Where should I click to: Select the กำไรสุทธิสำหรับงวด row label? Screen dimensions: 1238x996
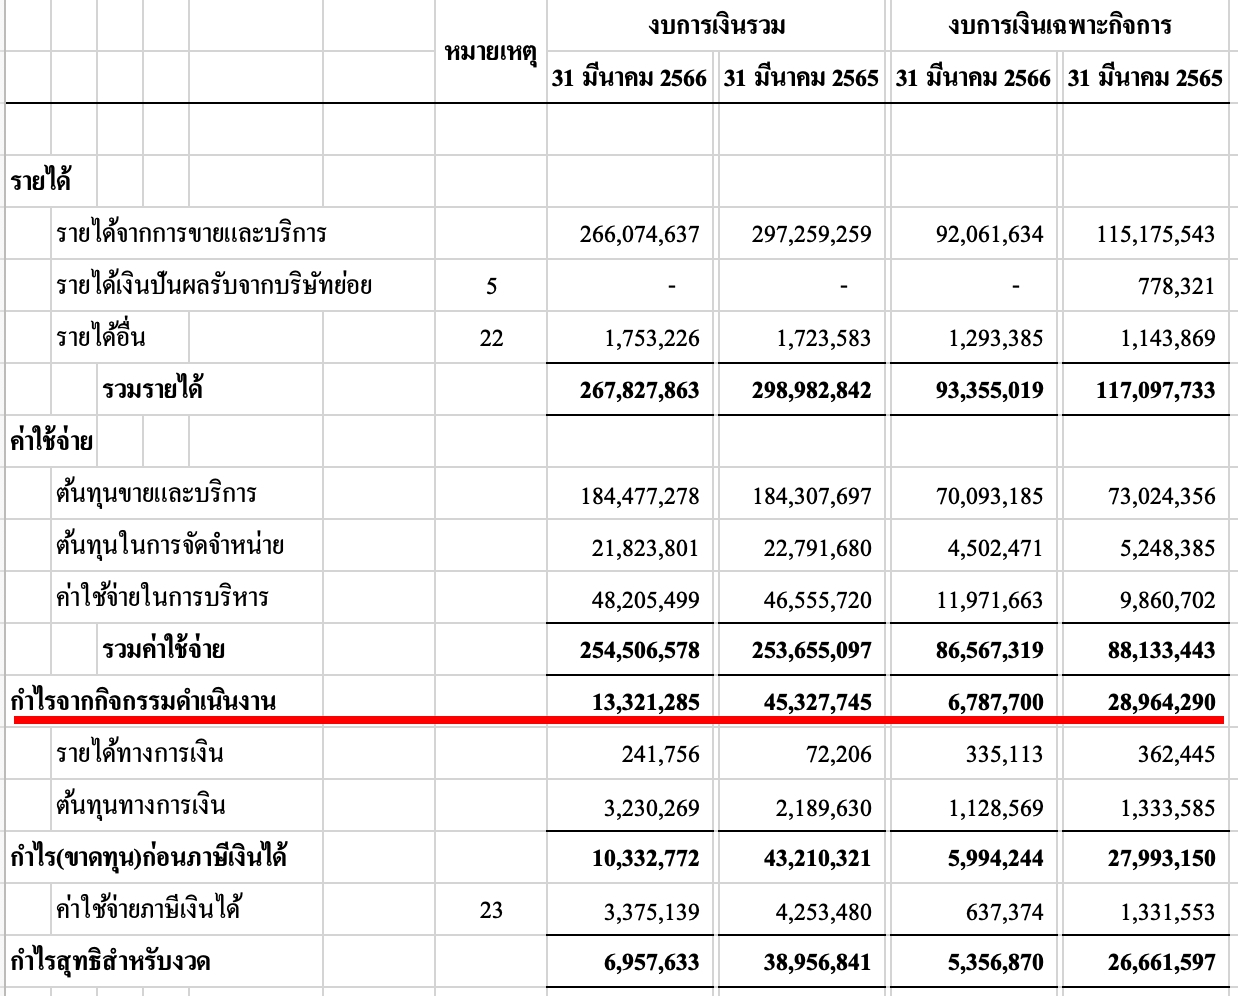click(x=110, y=961)
